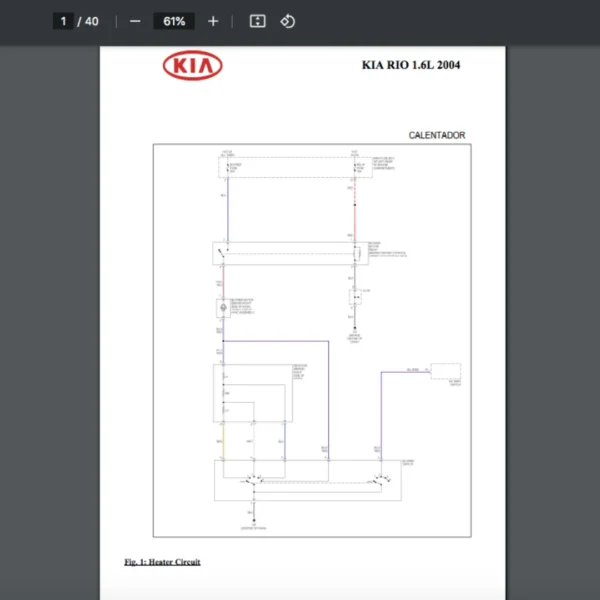Click the 'KIA RIO 1.6L 2004' heading
Viewport: 600px width, 600px height.
411,65
